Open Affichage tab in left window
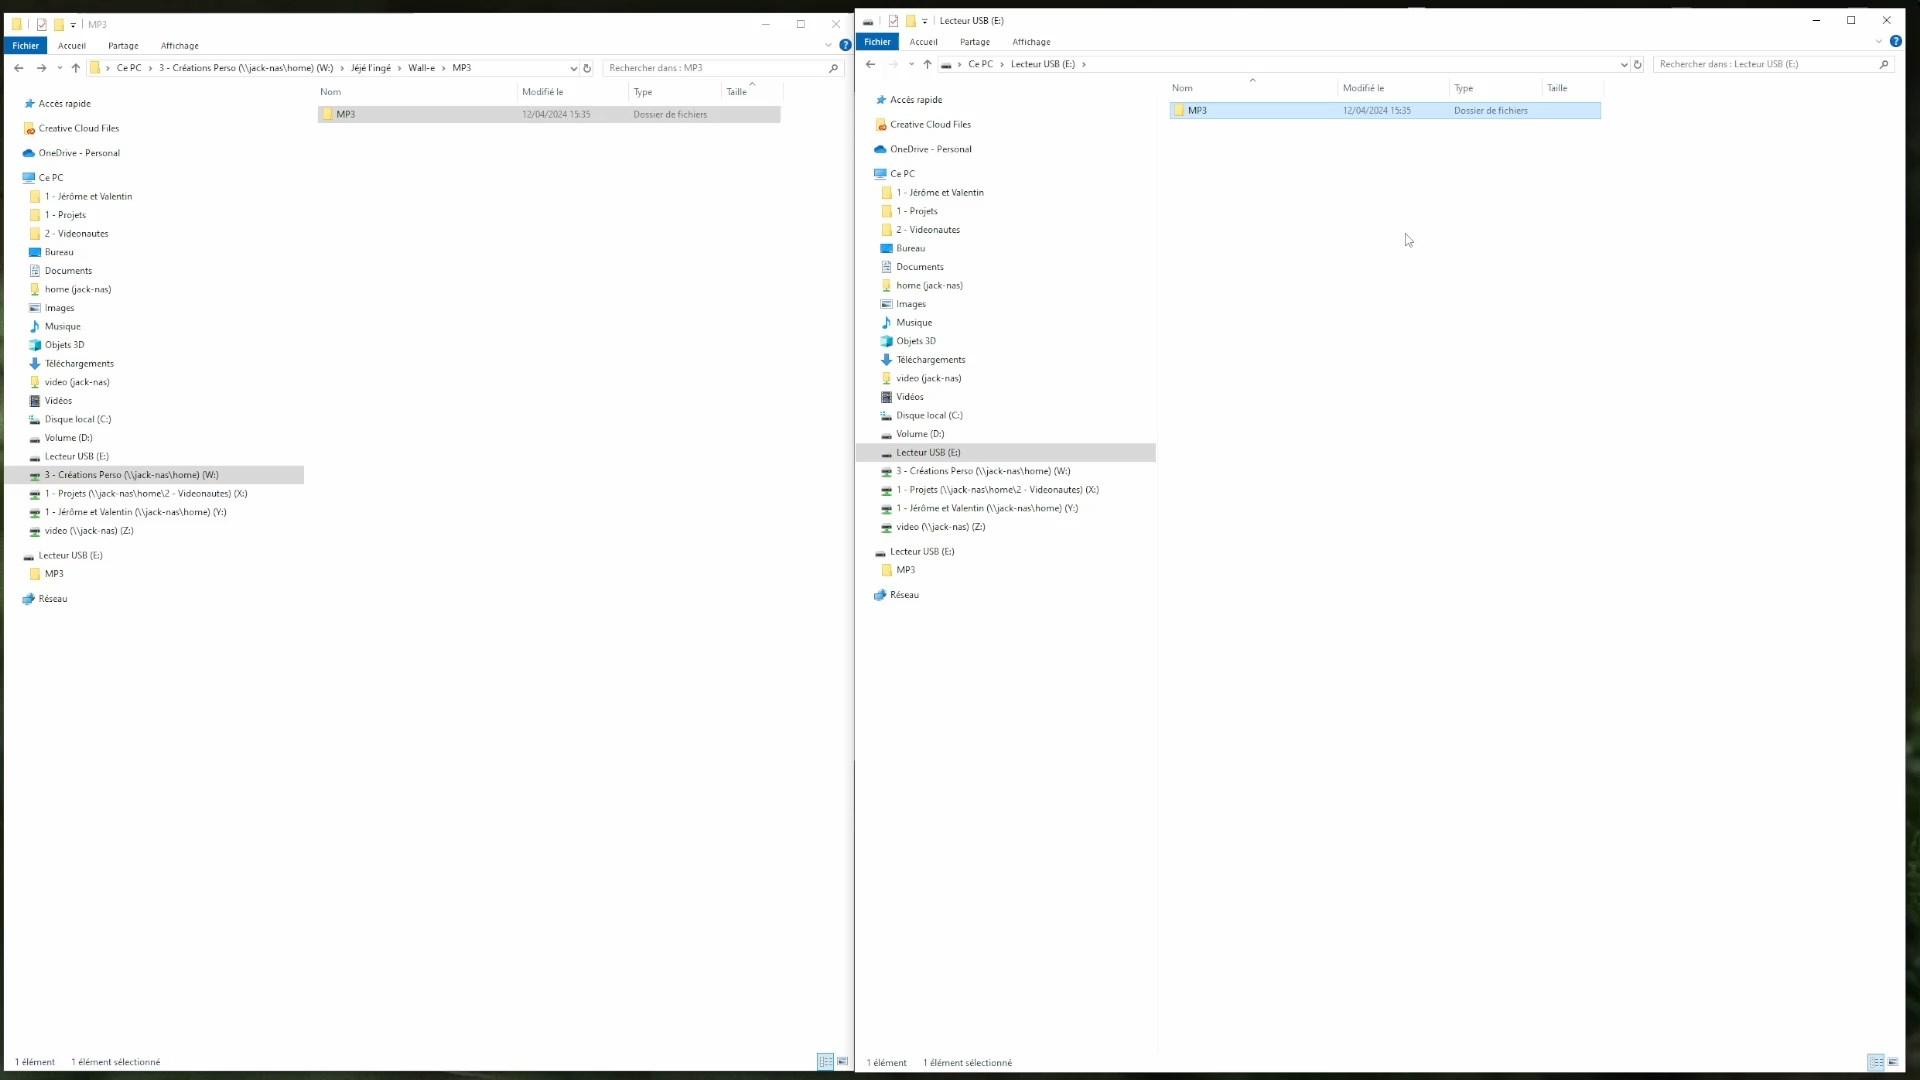 [x=180, y=45]
